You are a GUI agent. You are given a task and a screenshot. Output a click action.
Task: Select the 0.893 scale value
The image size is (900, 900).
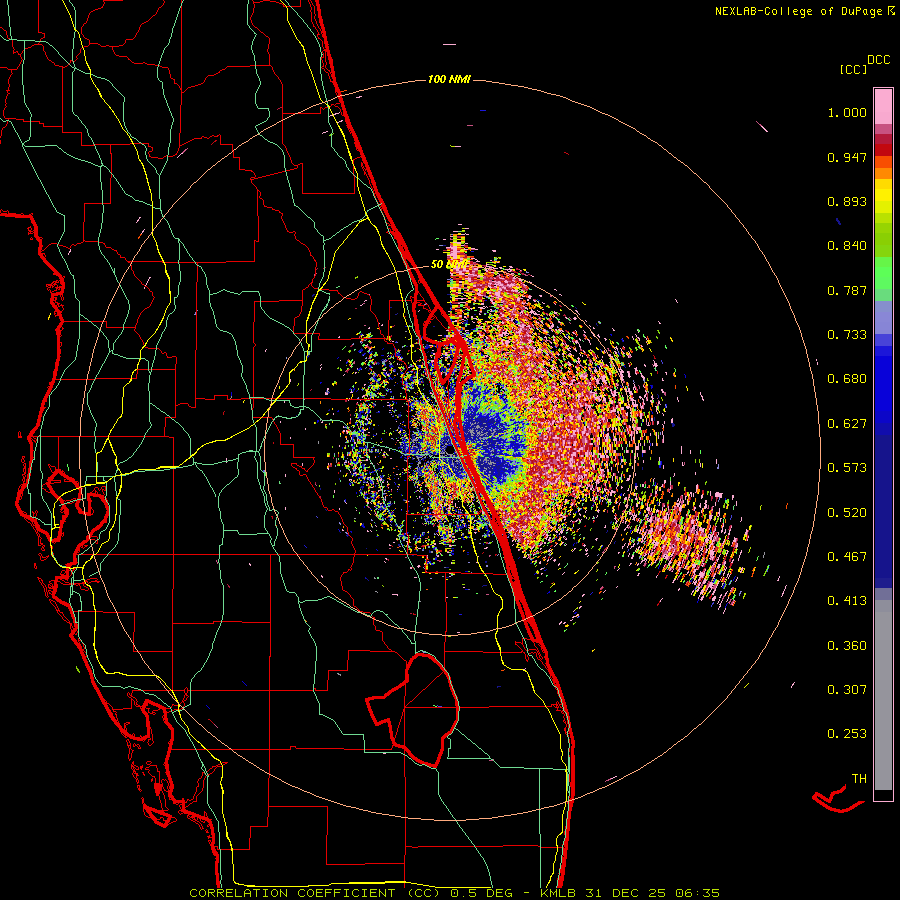tap(847, 201)
